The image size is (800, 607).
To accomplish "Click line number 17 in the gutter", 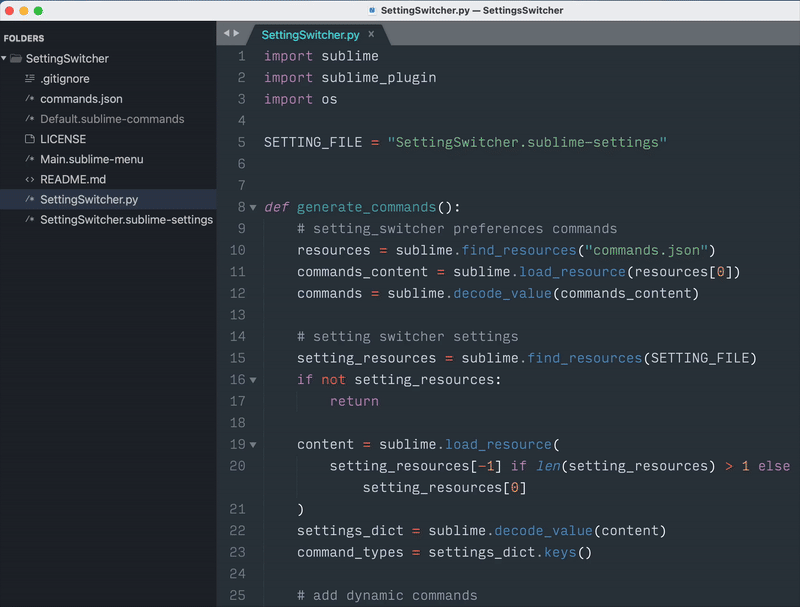I will tap(240, 401).
